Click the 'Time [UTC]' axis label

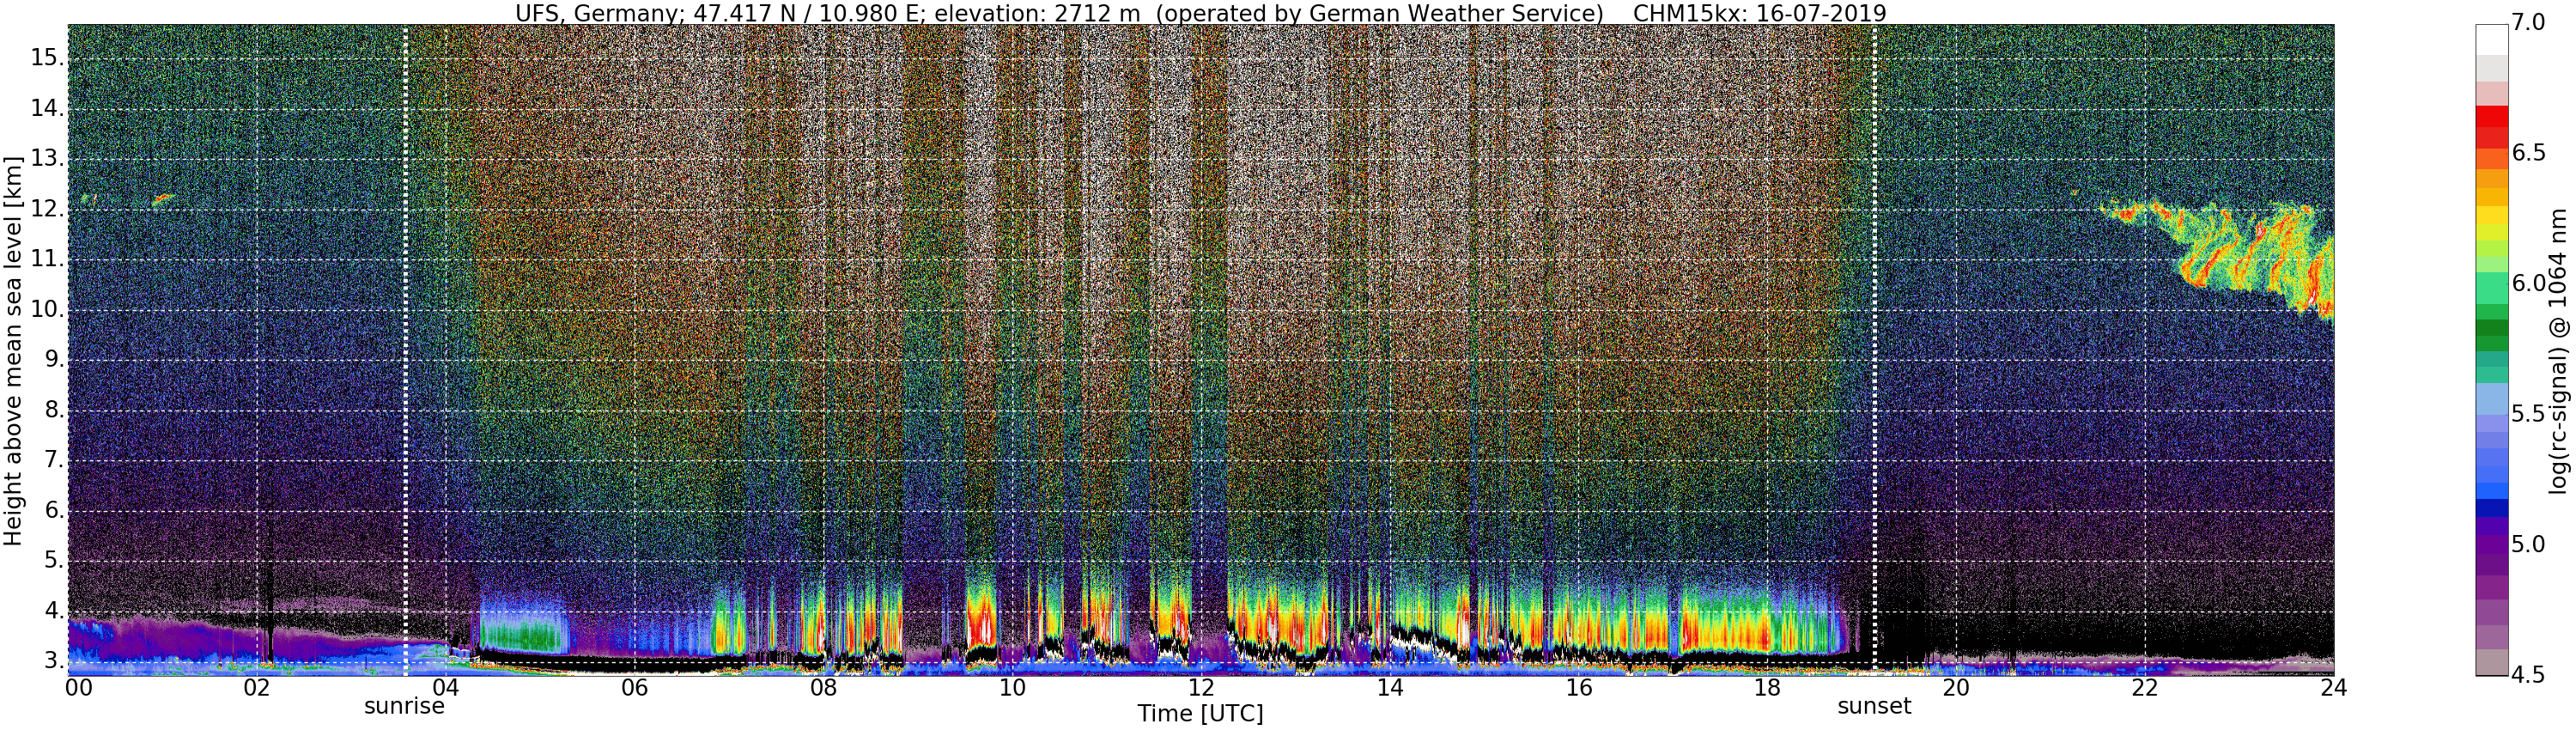(1200, 714)
